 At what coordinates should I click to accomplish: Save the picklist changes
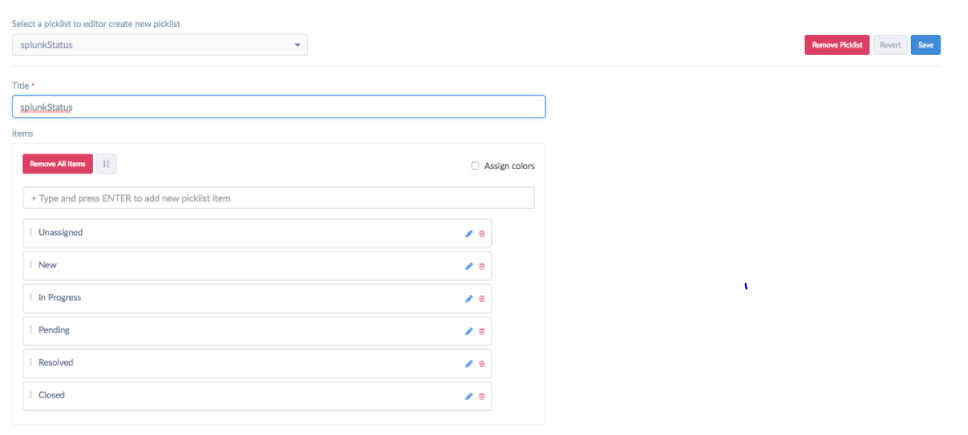(925, 45)
